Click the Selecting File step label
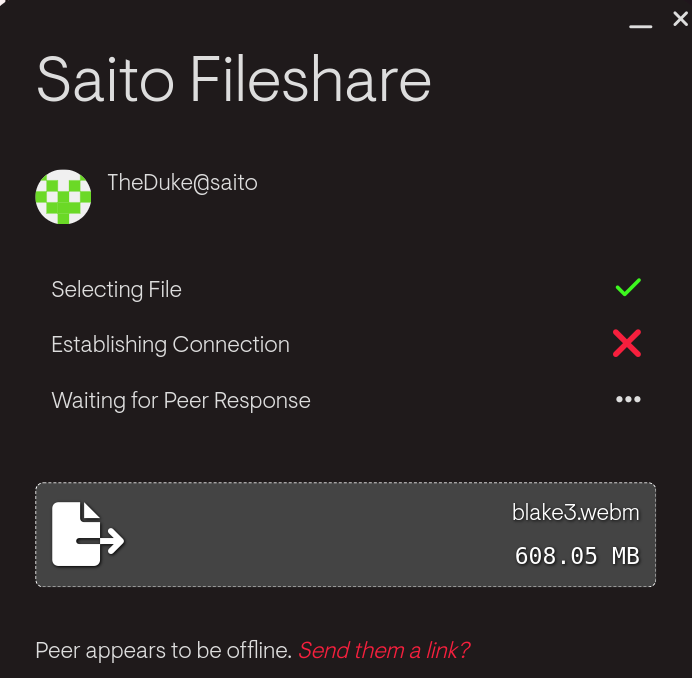Image resolution: width=692 pixels, height=678 pixels. [x=116, y=290]
